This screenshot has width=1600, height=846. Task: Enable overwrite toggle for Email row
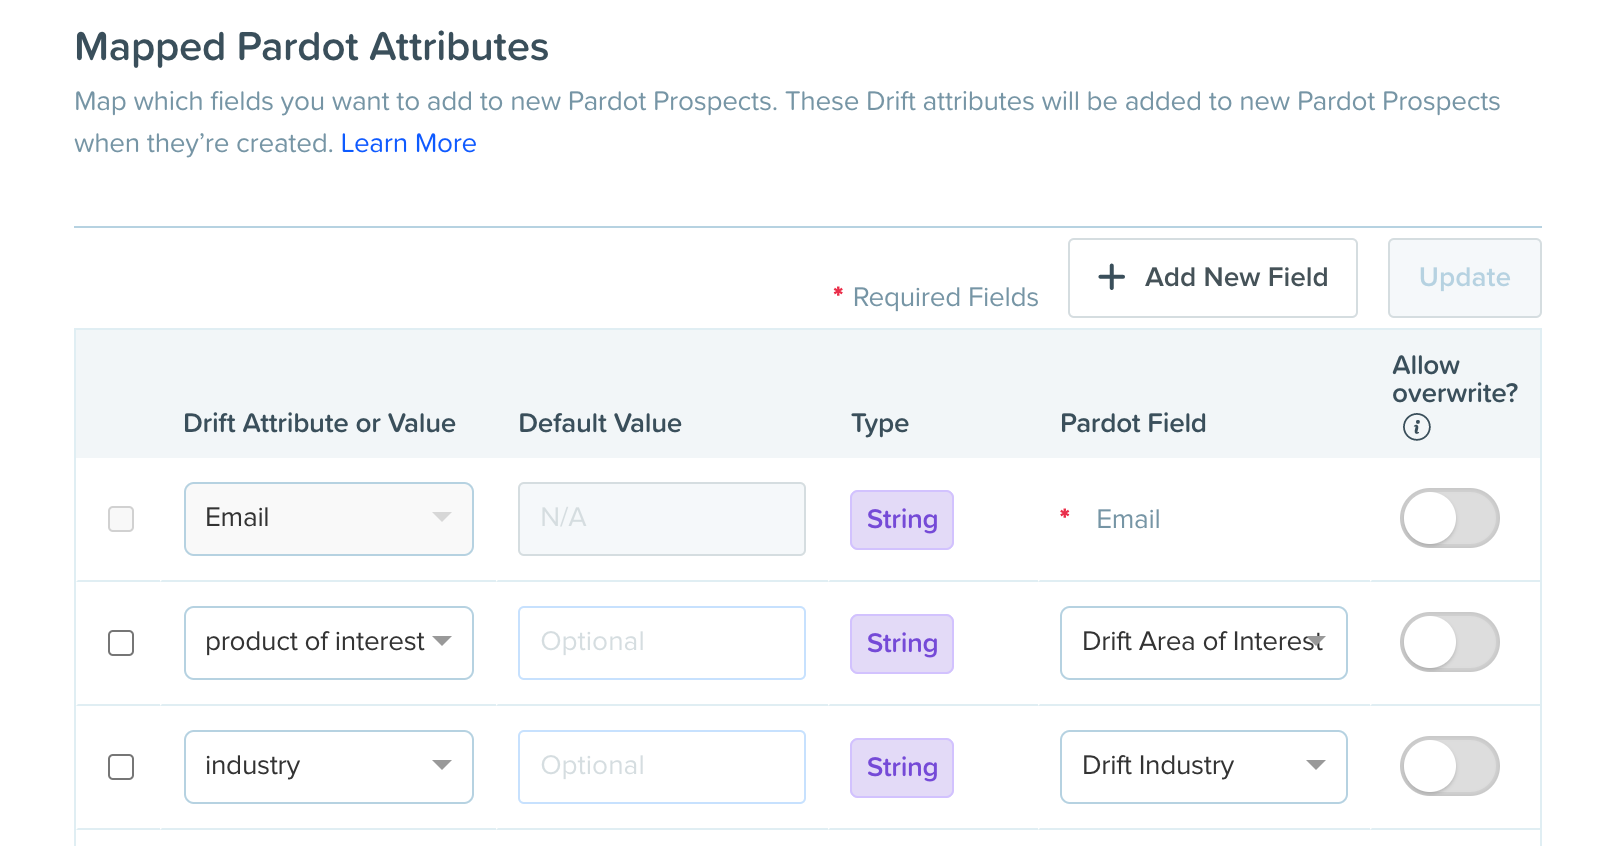coord(1449,518)
